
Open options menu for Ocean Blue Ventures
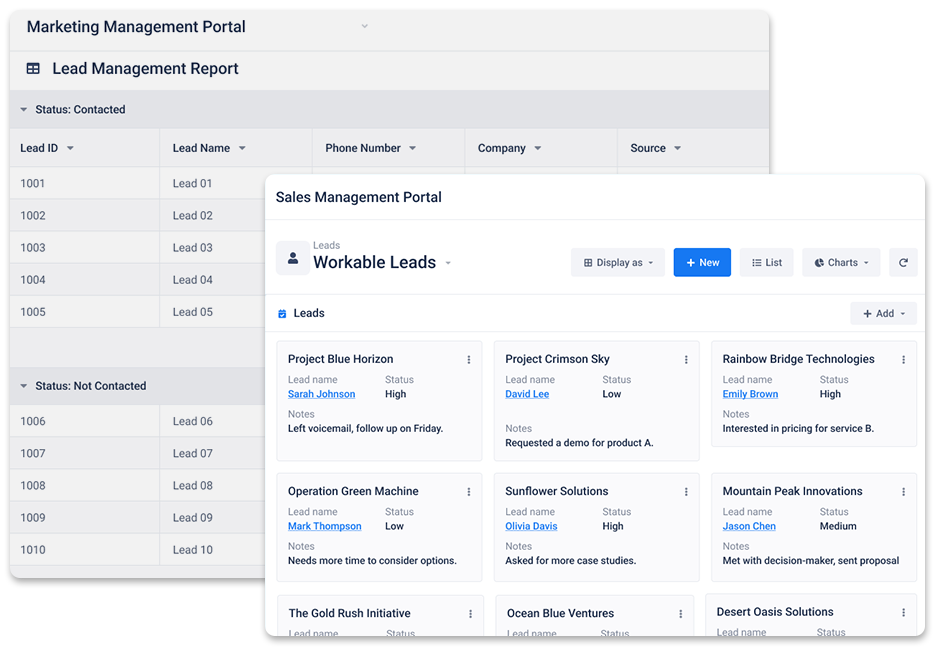pos(680,614)
